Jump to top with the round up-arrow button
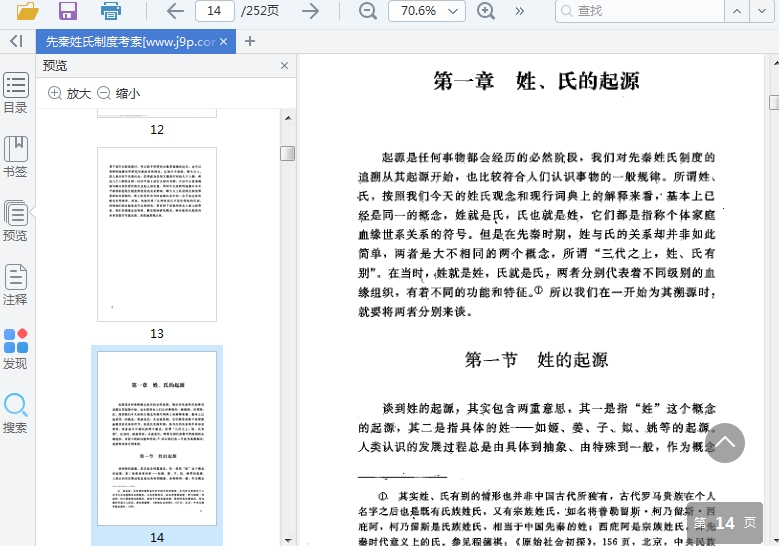The image size is (779, 546). 725,443
